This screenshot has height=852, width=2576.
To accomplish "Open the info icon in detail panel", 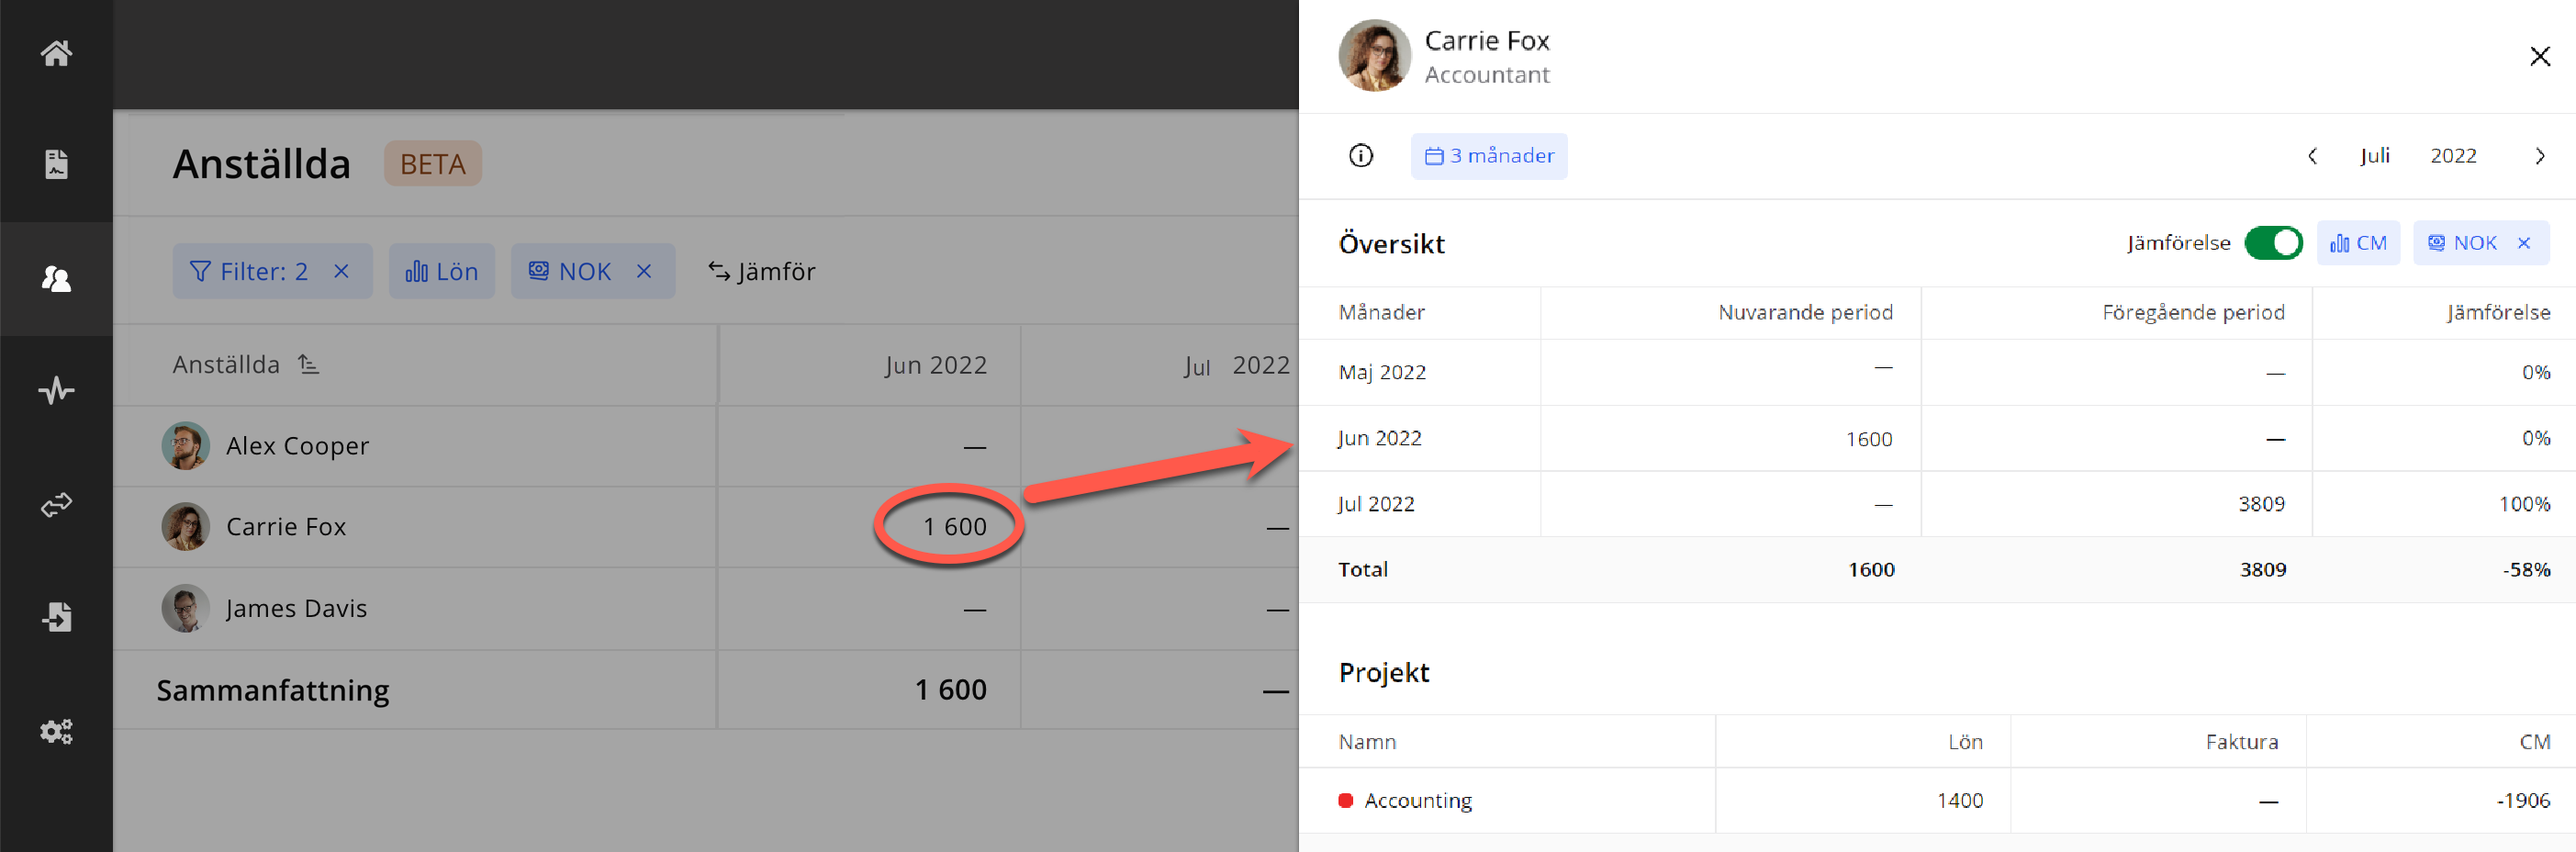I will point(1360,155).
